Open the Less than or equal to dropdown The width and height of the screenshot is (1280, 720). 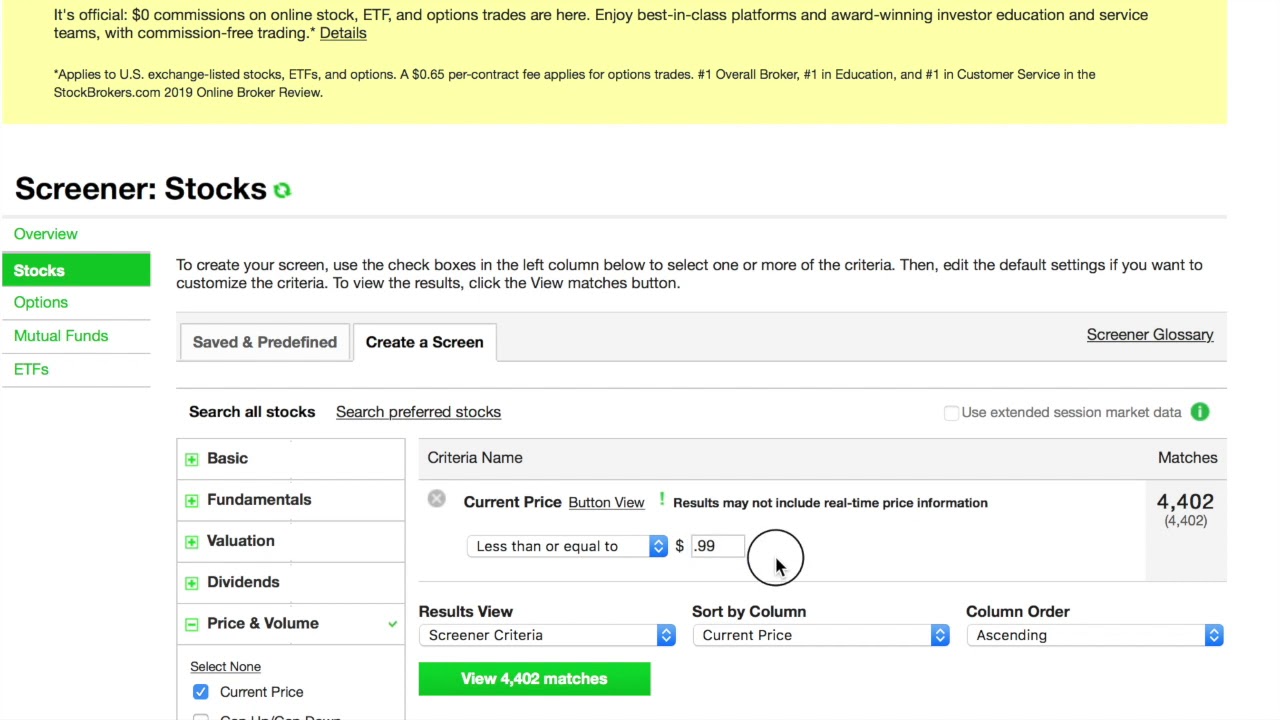pyautogui.click(x=567, y=546)
